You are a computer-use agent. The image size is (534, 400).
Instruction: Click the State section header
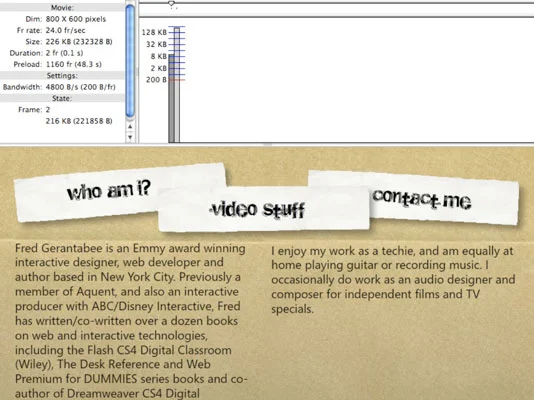point(62,98)
